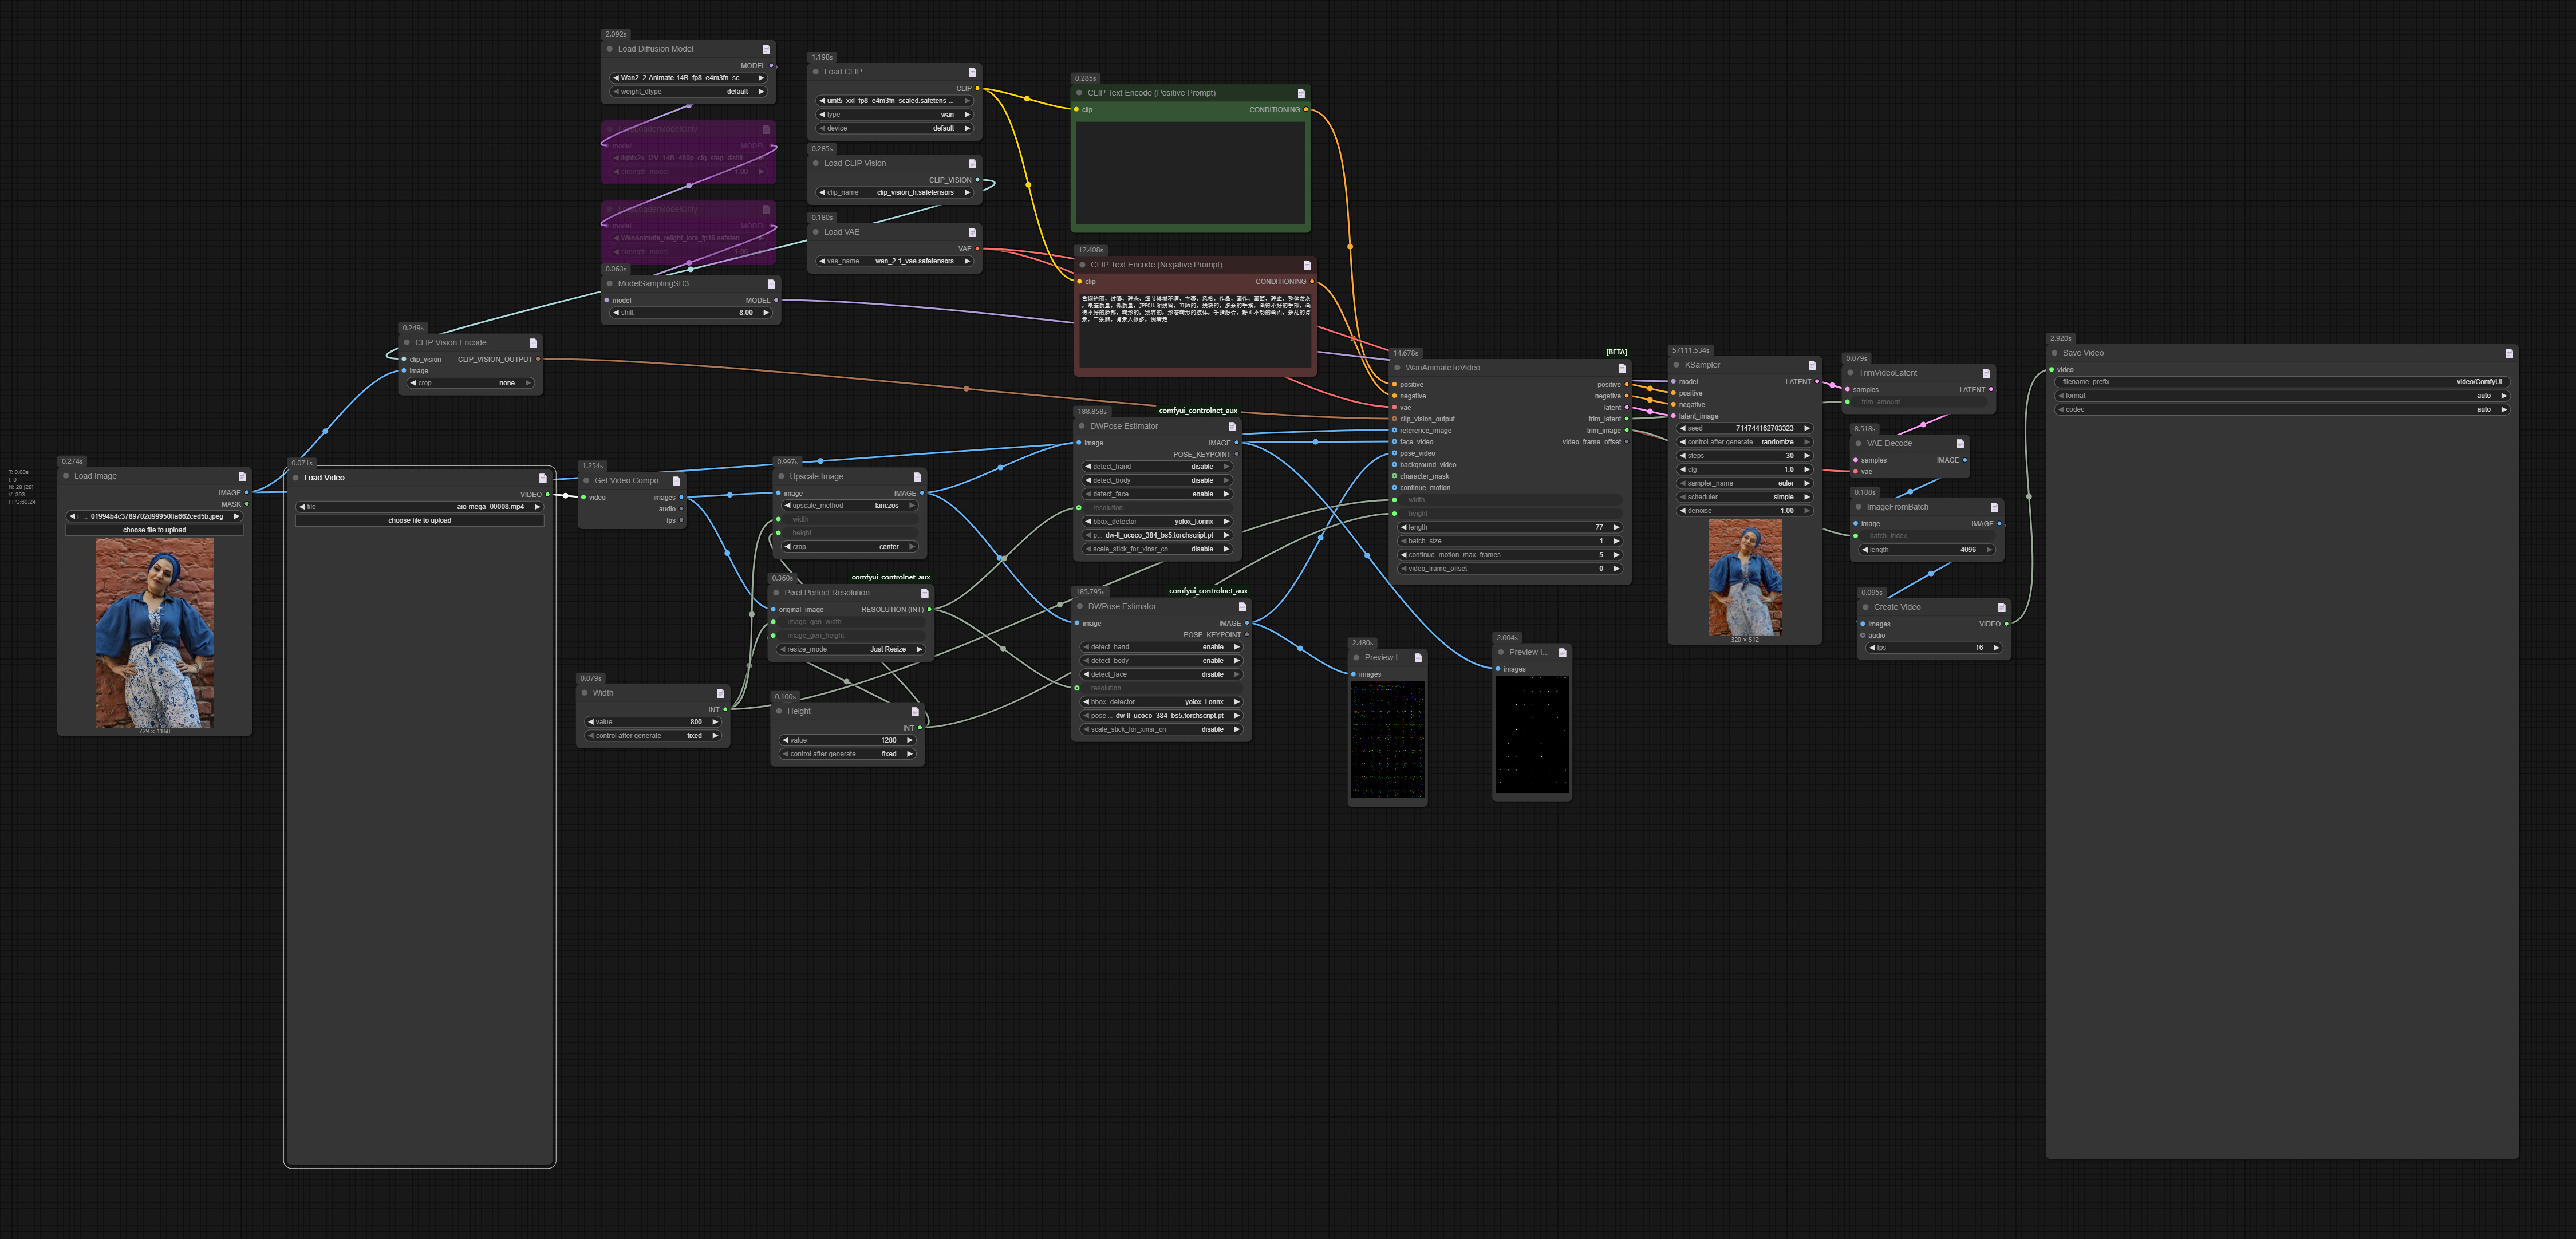Toggle detect_hand from disable on DWPose Estimator
This screenshot has height=1239, width=2576.
click(x=1156, y=466)
